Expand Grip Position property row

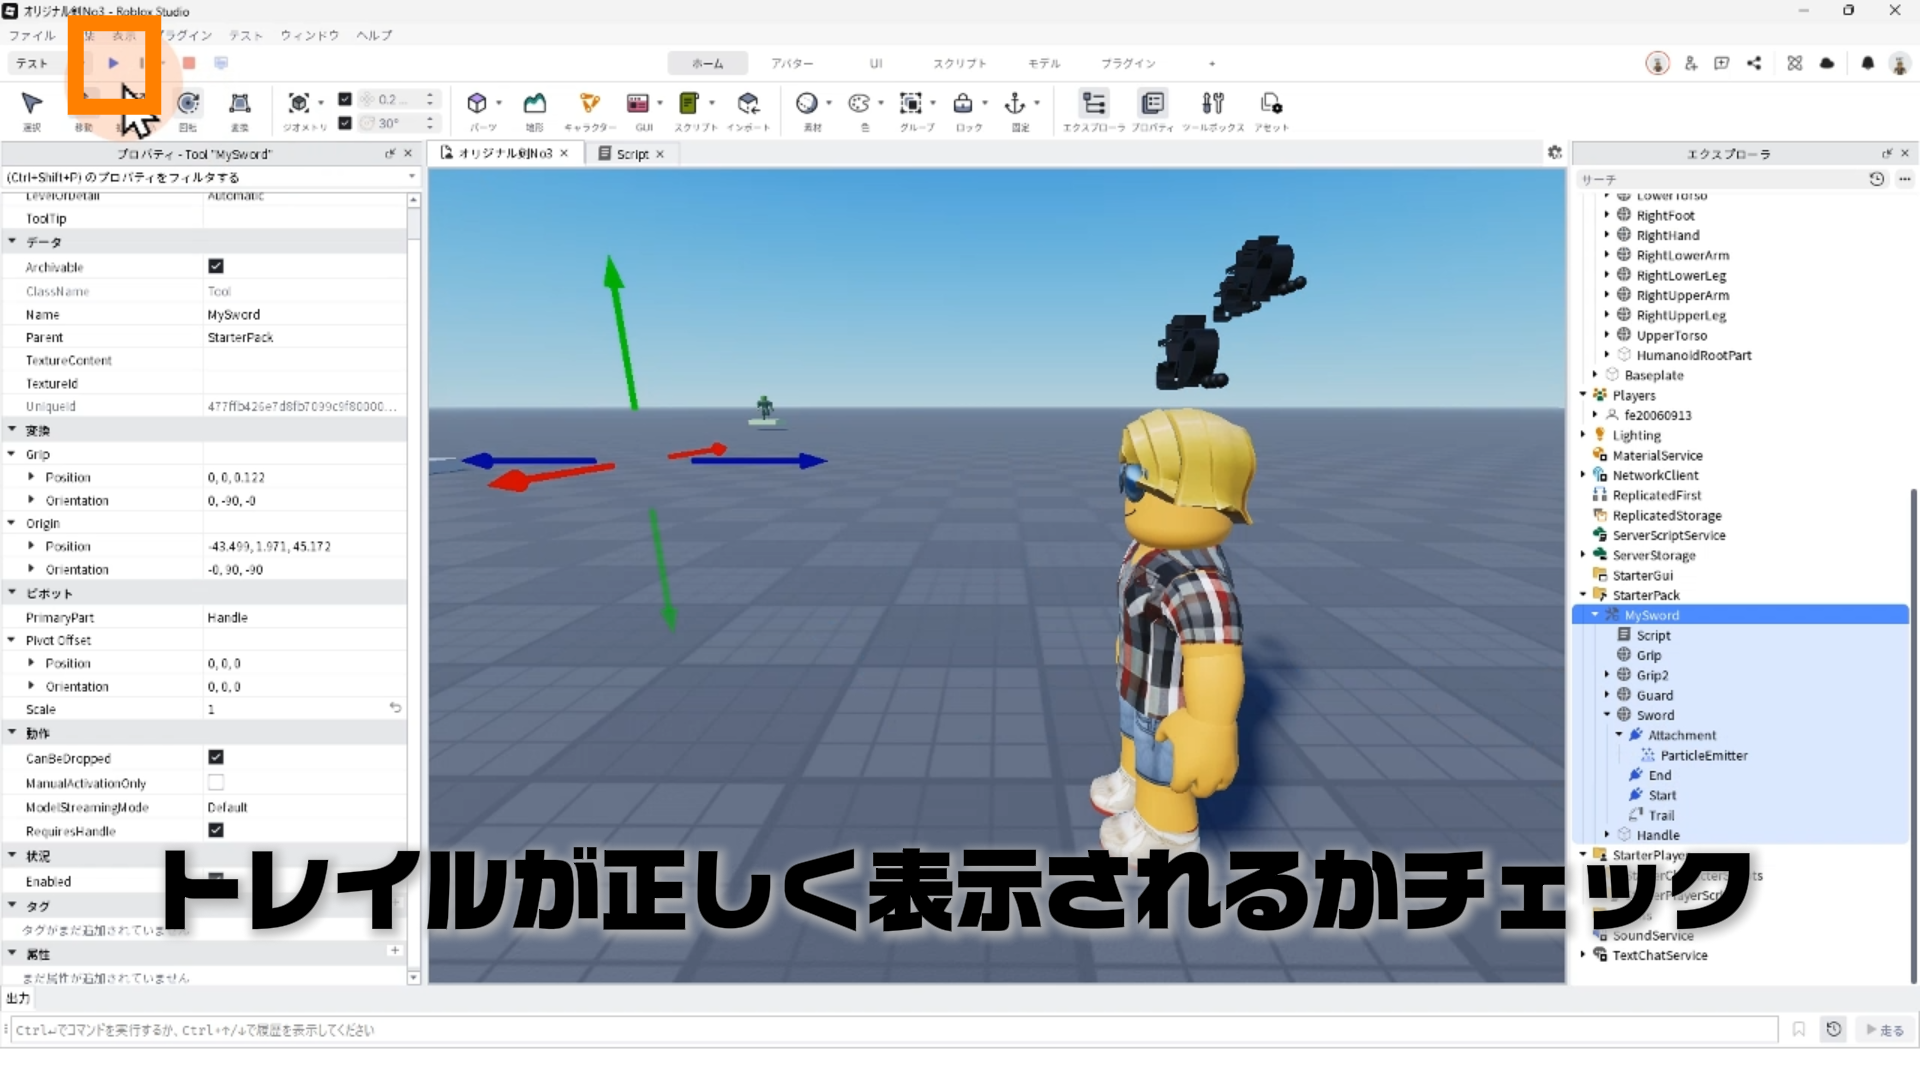point(31,477)
